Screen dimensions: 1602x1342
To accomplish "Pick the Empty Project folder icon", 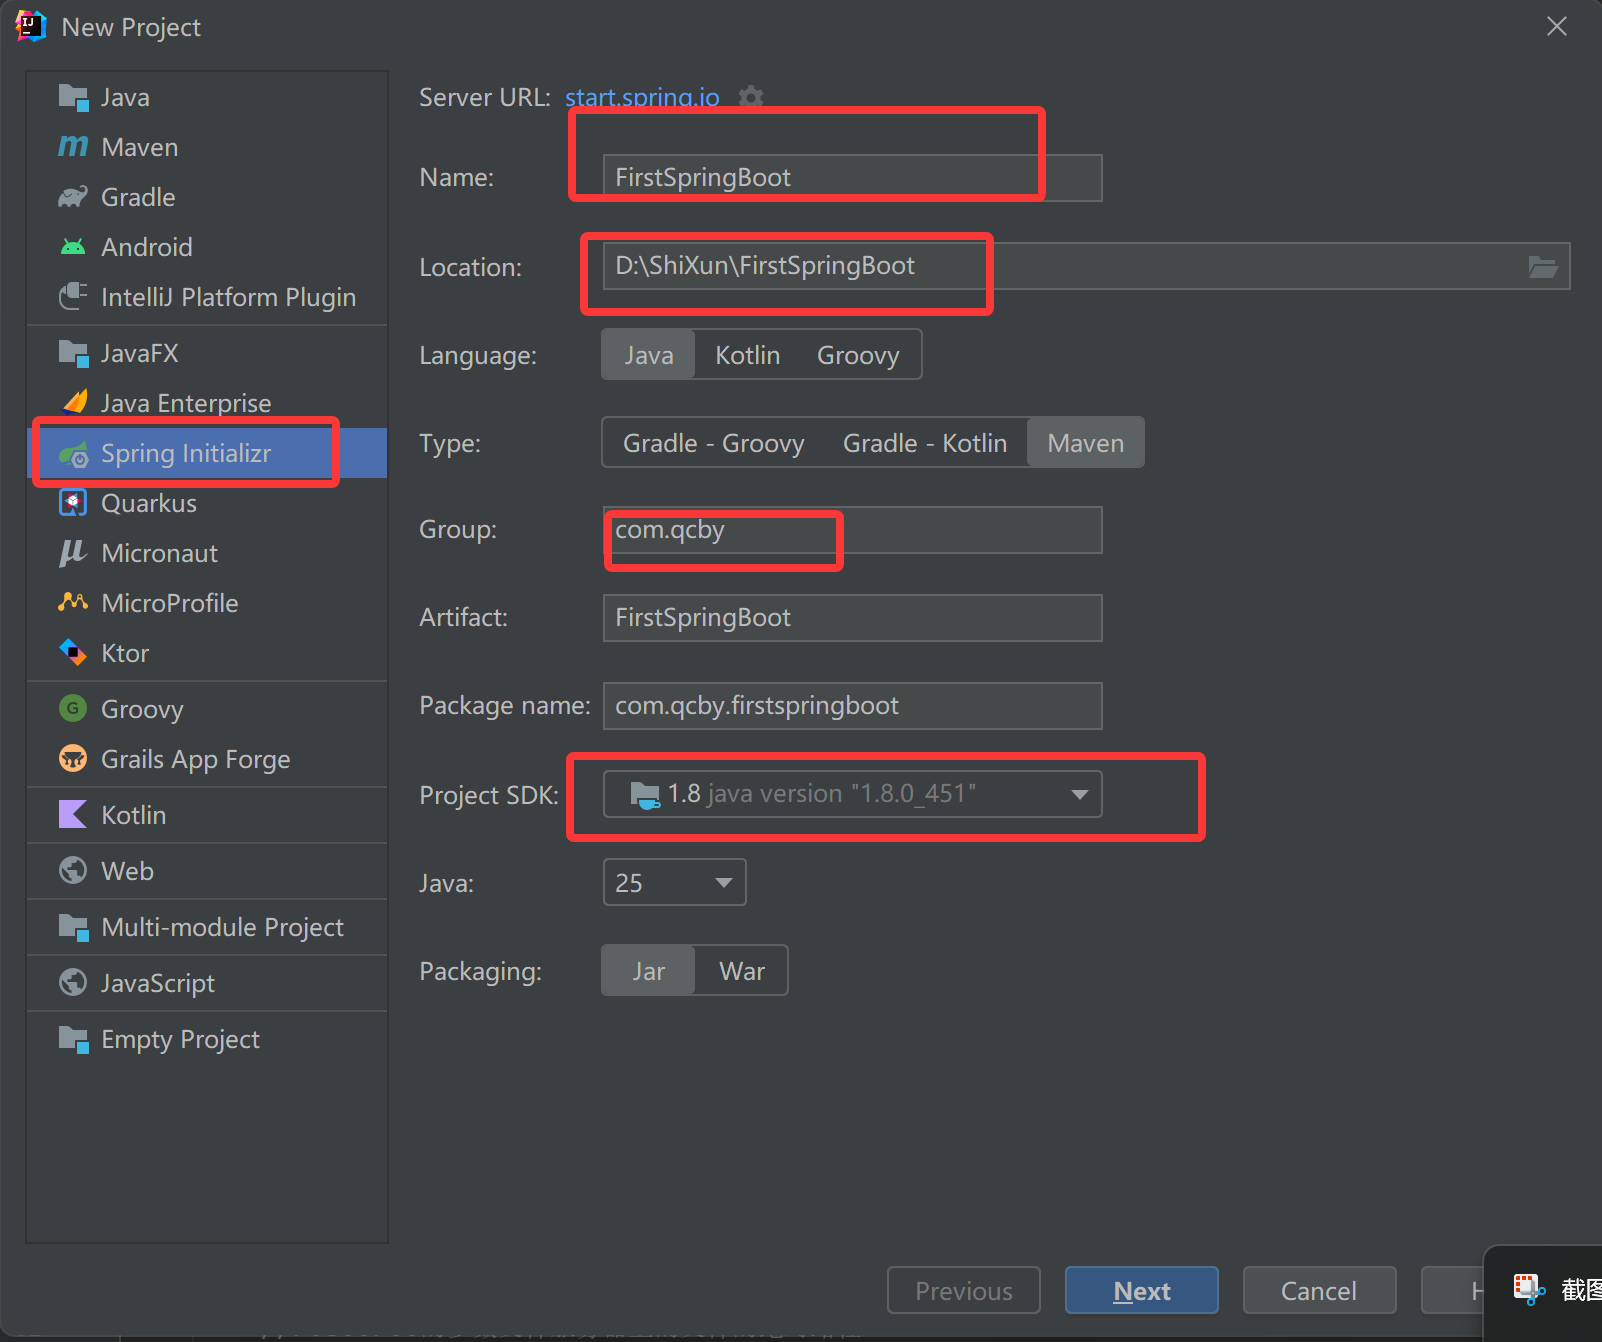I will (73, 1039).
